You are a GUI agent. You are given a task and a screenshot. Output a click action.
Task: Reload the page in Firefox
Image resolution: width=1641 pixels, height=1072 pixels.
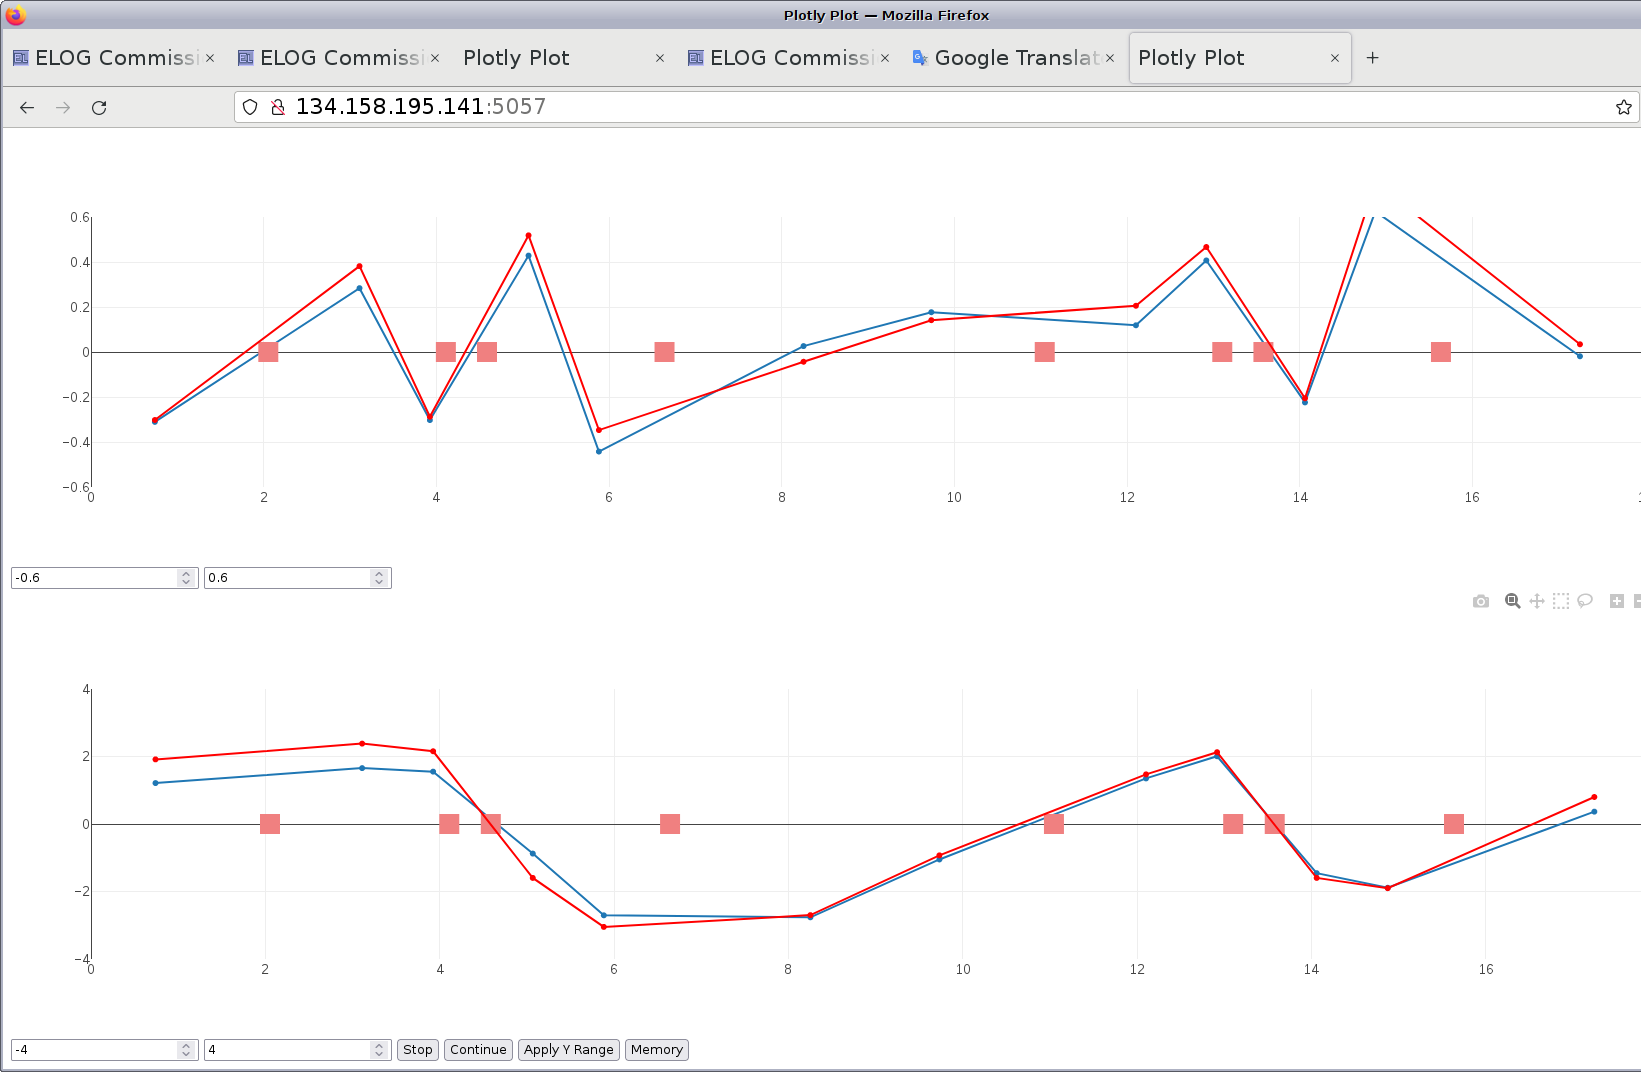pyautogui.click(x=99, y=108)
